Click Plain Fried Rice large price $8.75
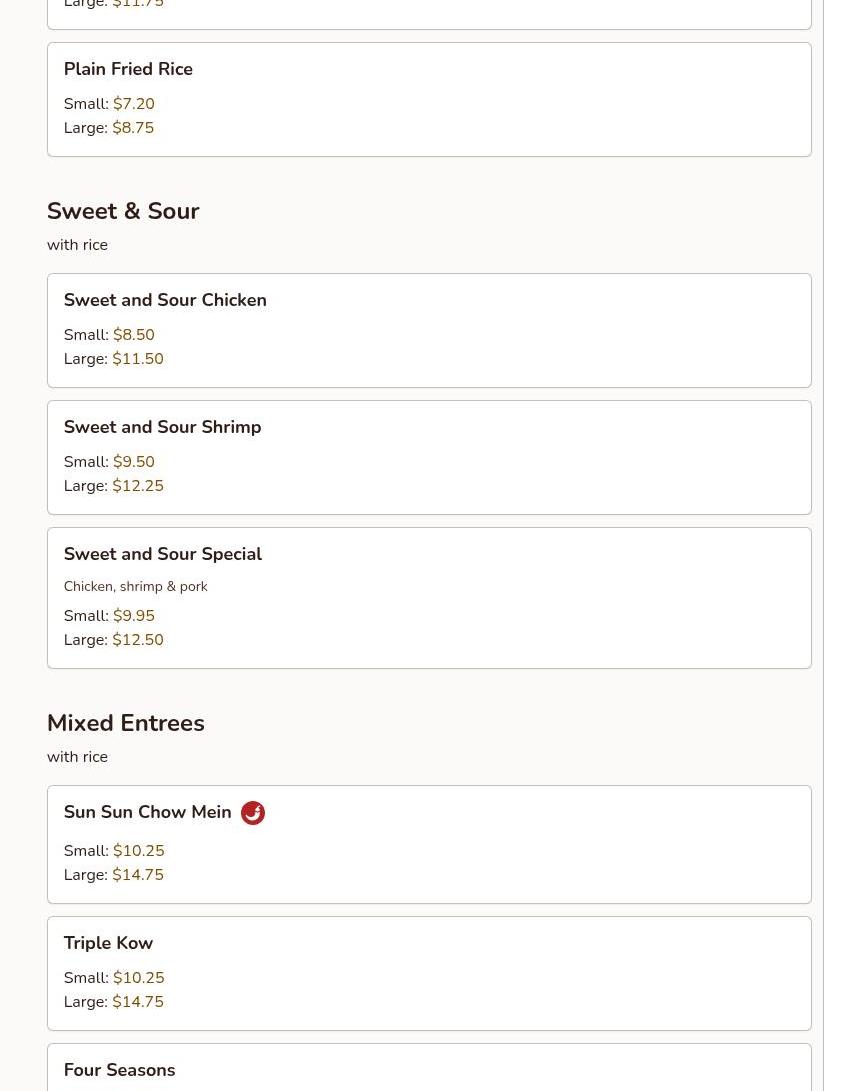This screenshot has height=1091, width=844. (133, 128)
